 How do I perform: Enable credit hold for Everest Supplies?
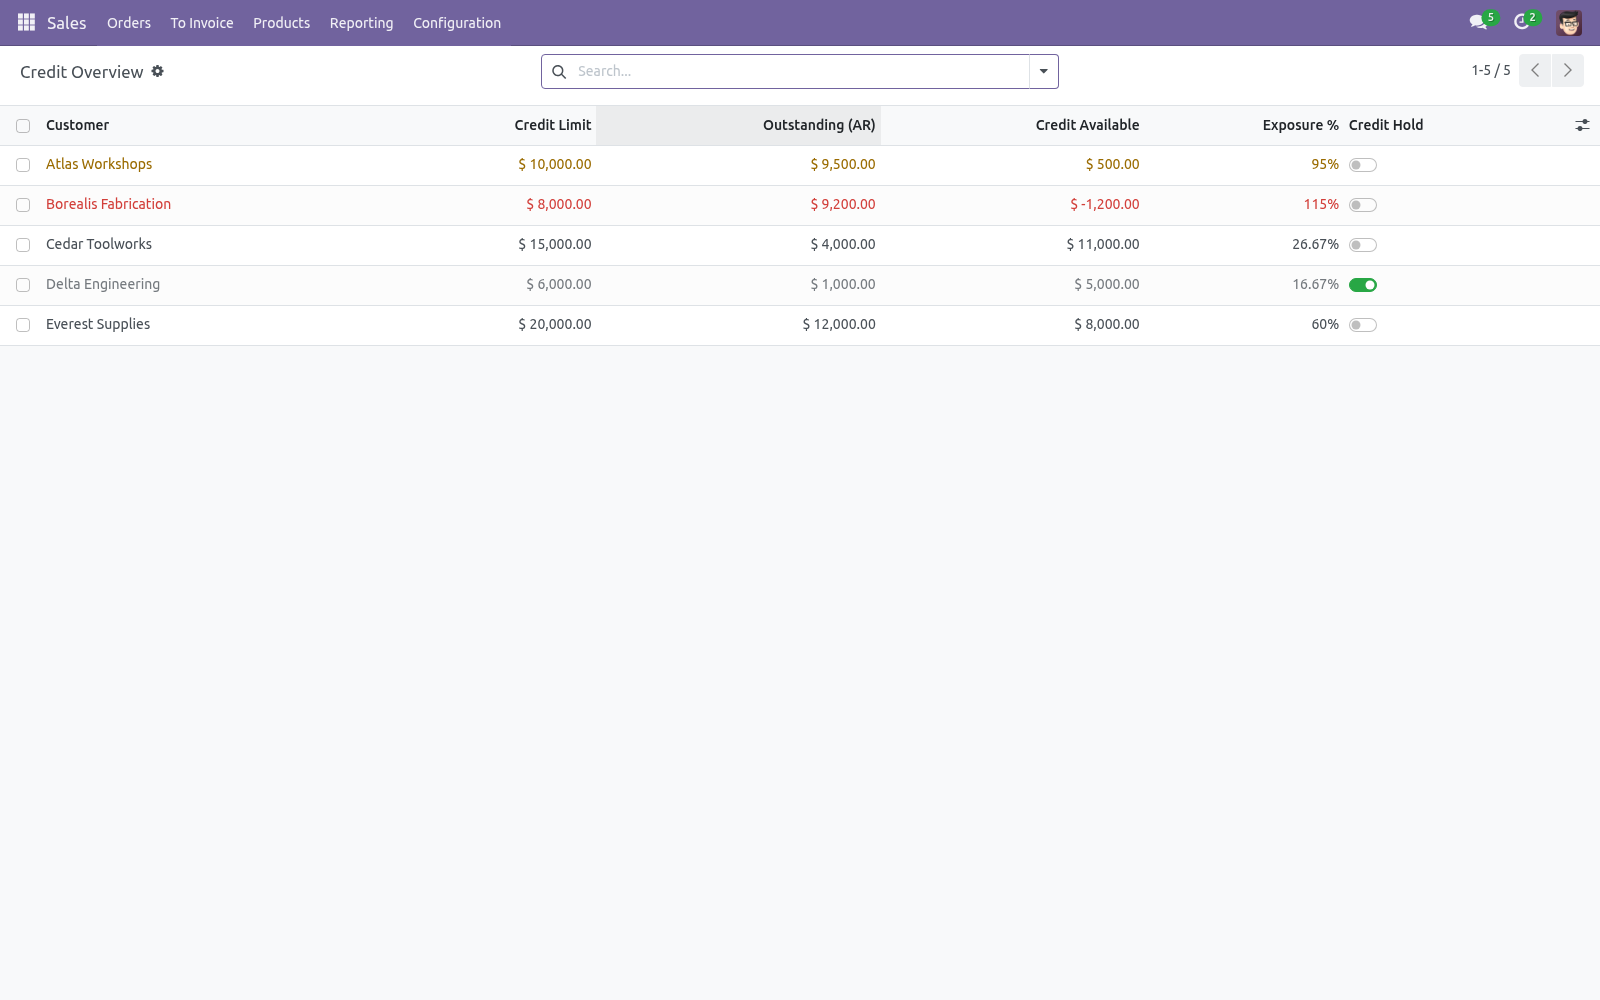coord(1363,325)
